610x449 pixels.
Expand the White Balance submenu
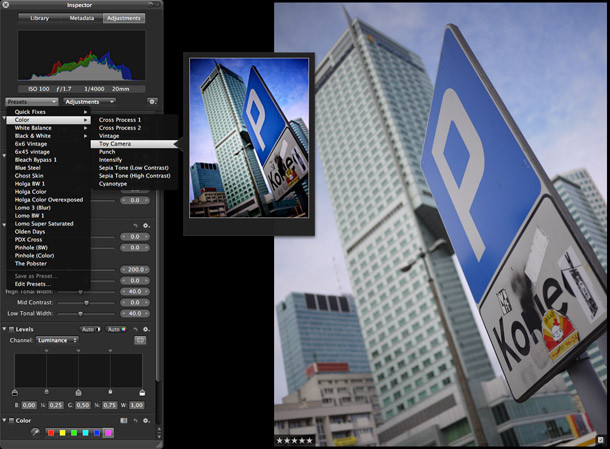[49, 128]
